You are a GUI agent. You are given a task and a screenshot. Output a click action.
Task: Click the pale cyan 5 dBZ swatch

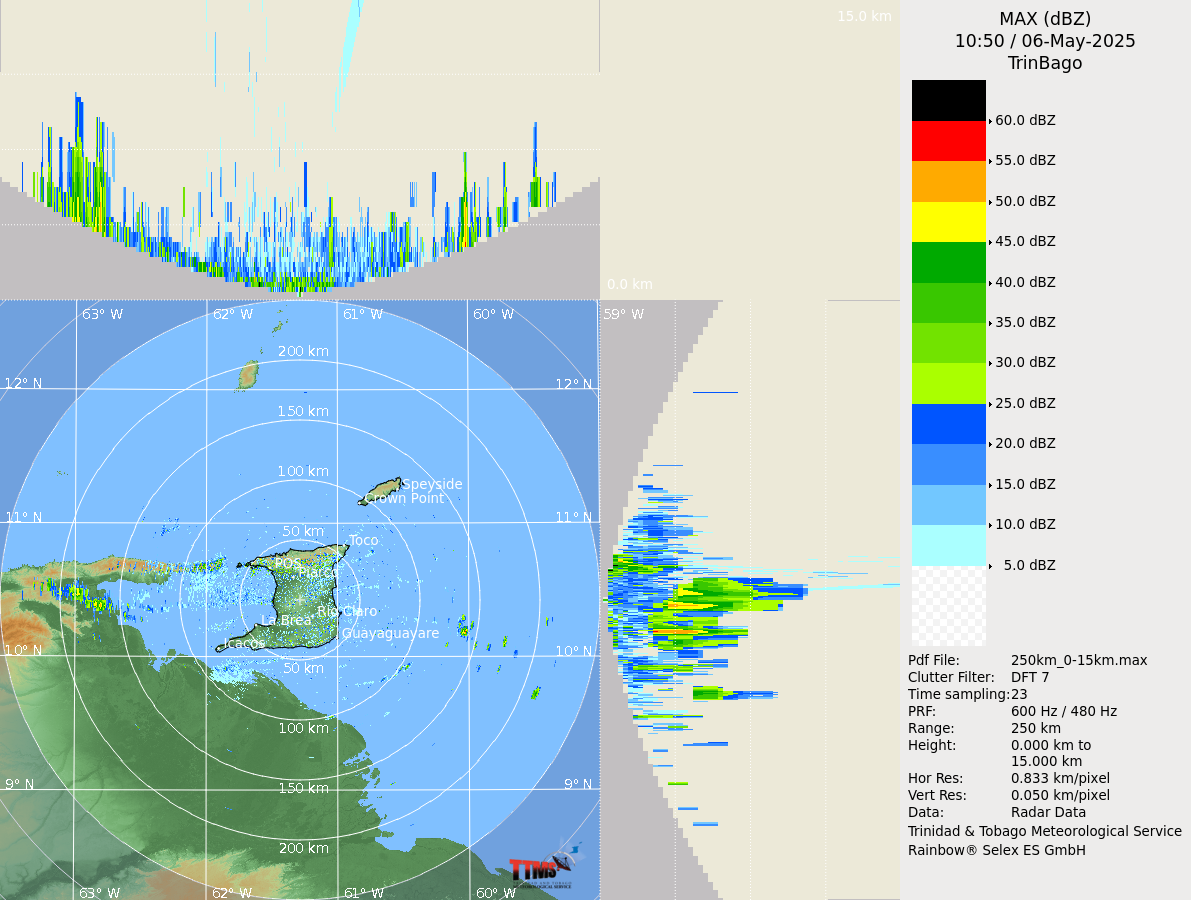949,545
